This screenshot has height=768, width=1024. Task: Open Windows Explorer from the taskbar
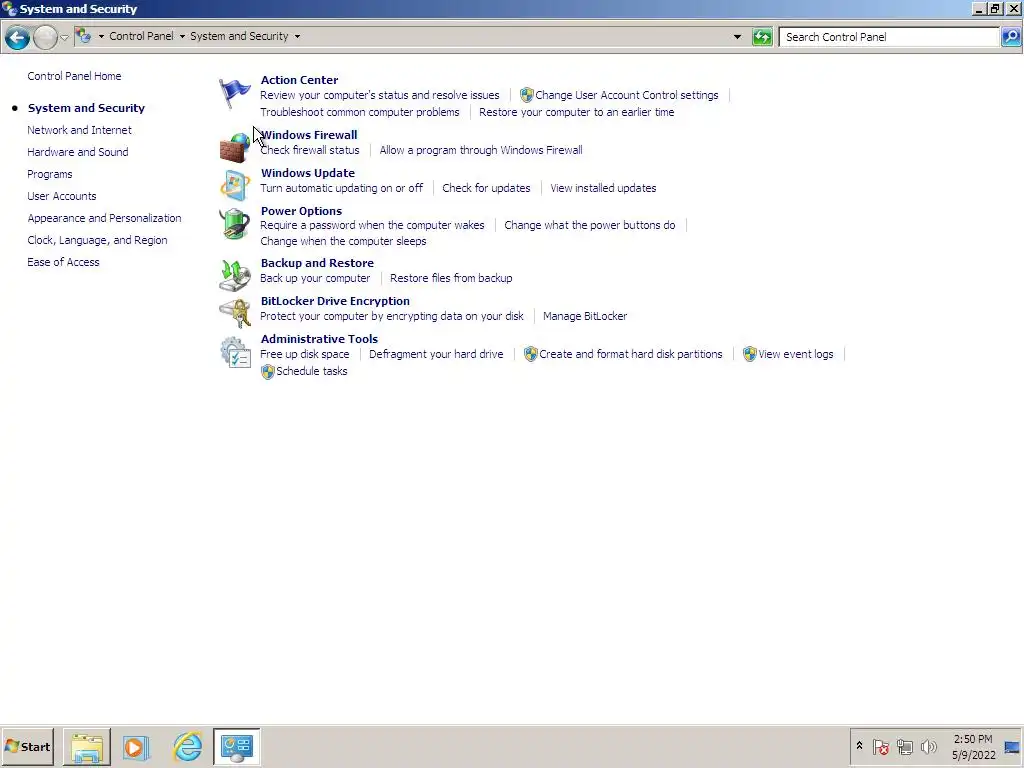(87, 746)
